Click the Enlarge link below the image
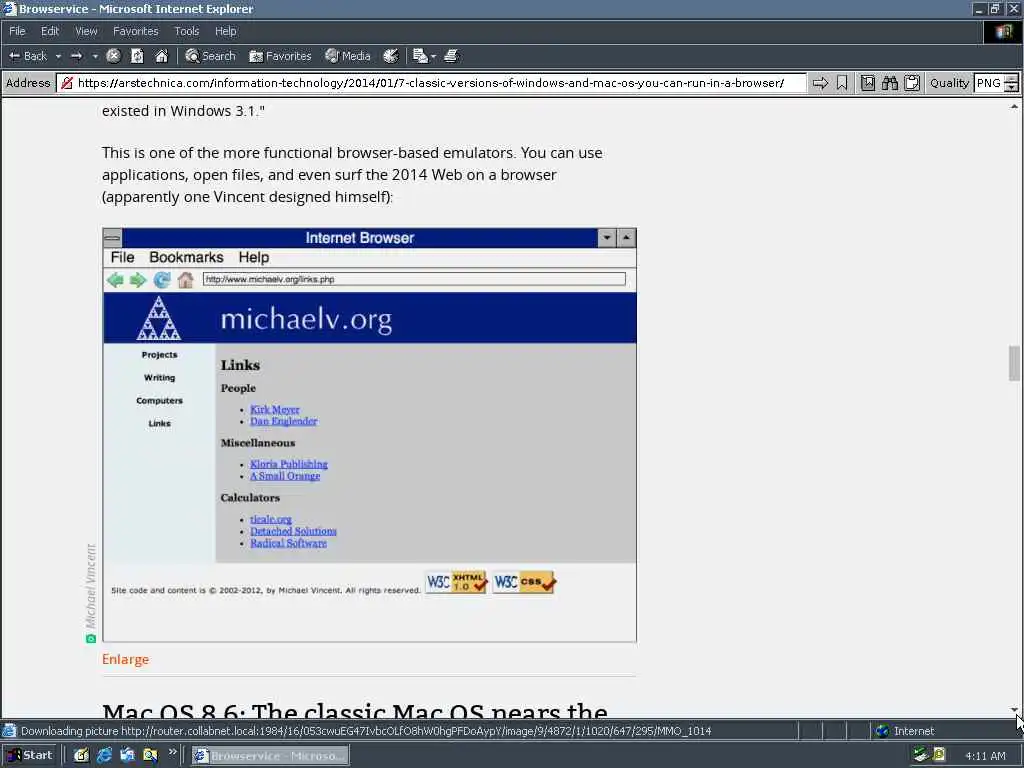1024x768 pixels. (x=125, y=660)
